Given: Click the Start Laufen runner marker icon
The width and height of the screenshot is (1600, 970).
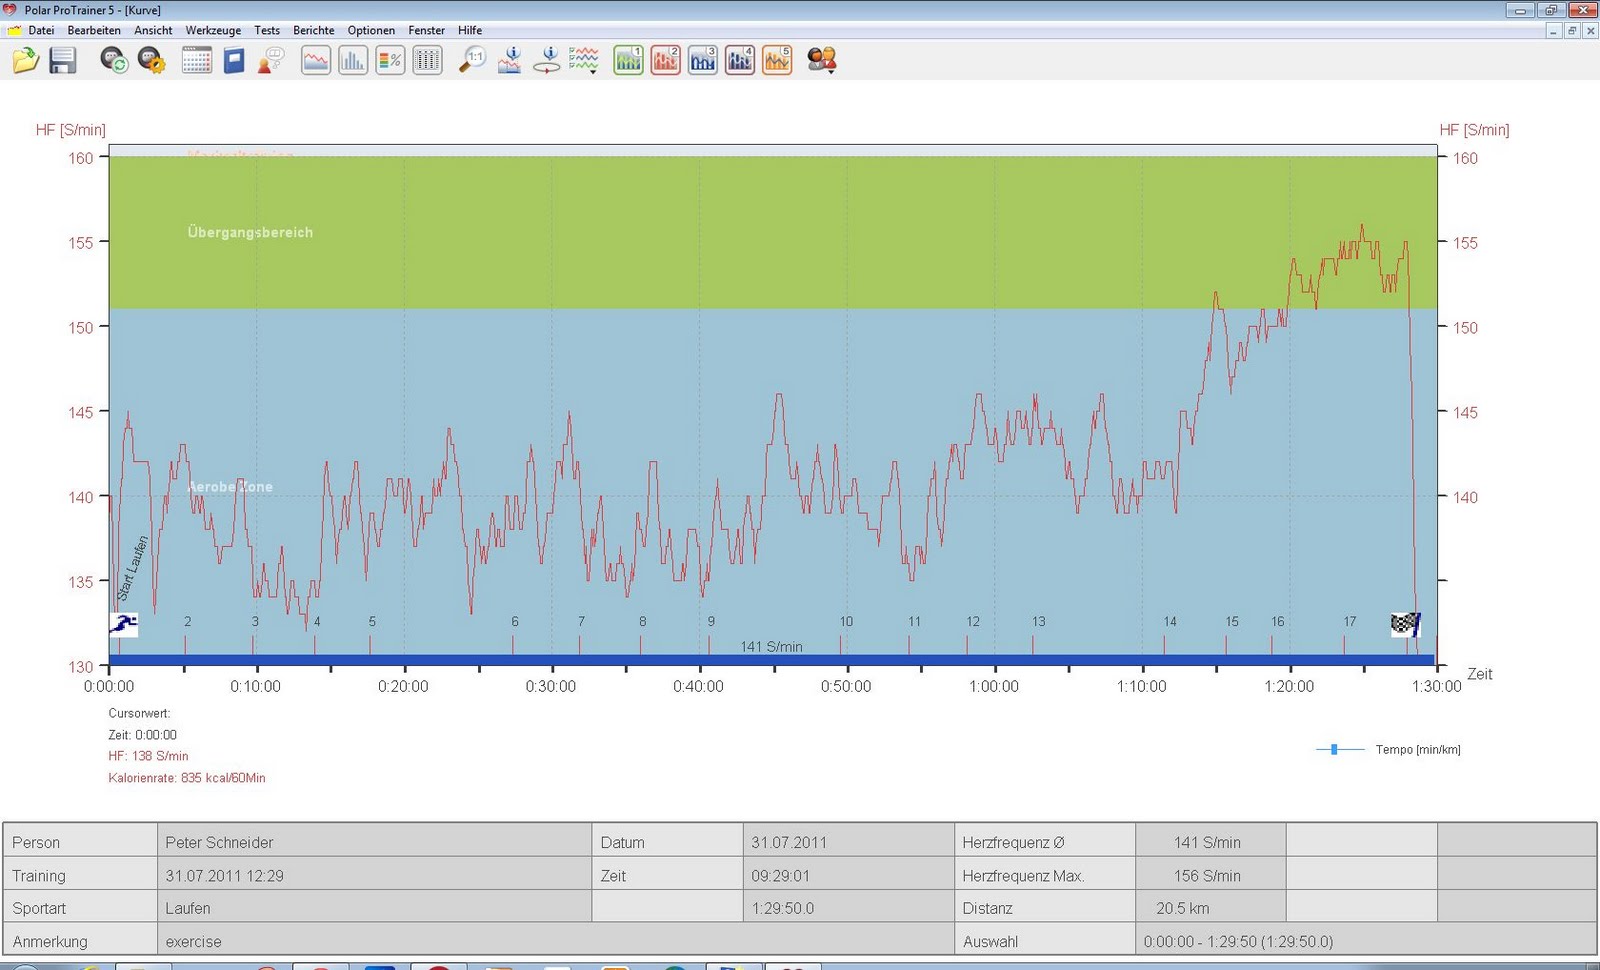Looking at the screenshot, I should 124,625.
